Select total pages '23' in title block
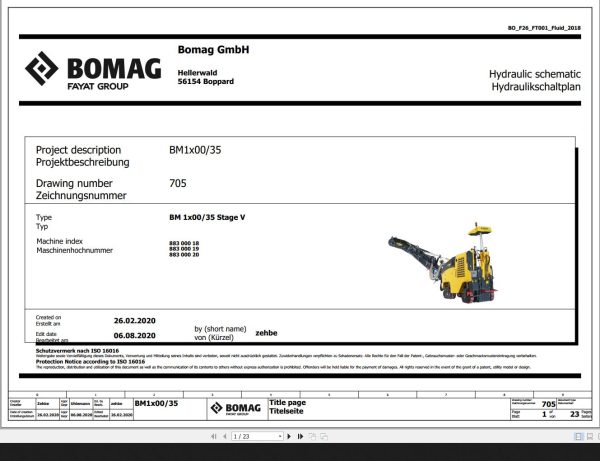The image size is (600, 461). coord(574,414)
